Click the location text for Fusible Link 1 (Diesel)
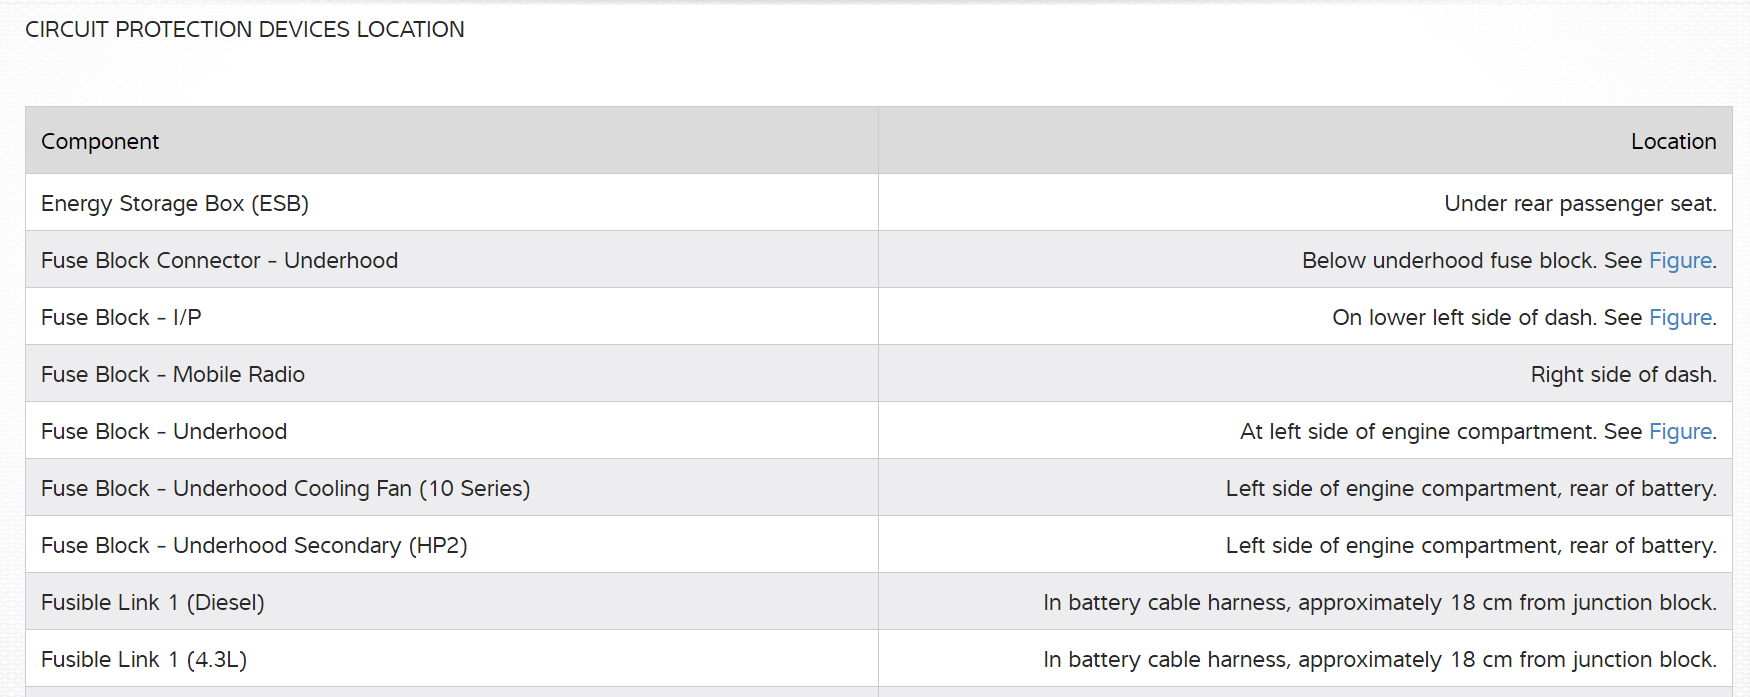 [1379, 603]
